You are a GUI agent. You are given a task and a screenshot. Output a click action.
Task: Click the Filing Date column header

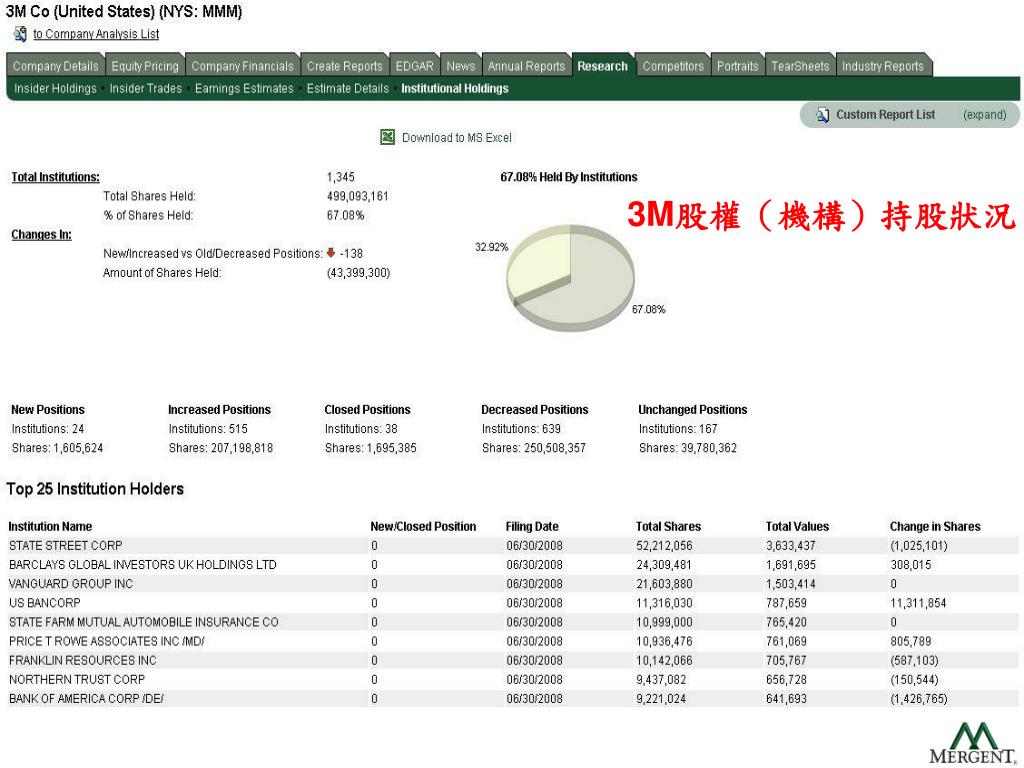click(532, 526)
